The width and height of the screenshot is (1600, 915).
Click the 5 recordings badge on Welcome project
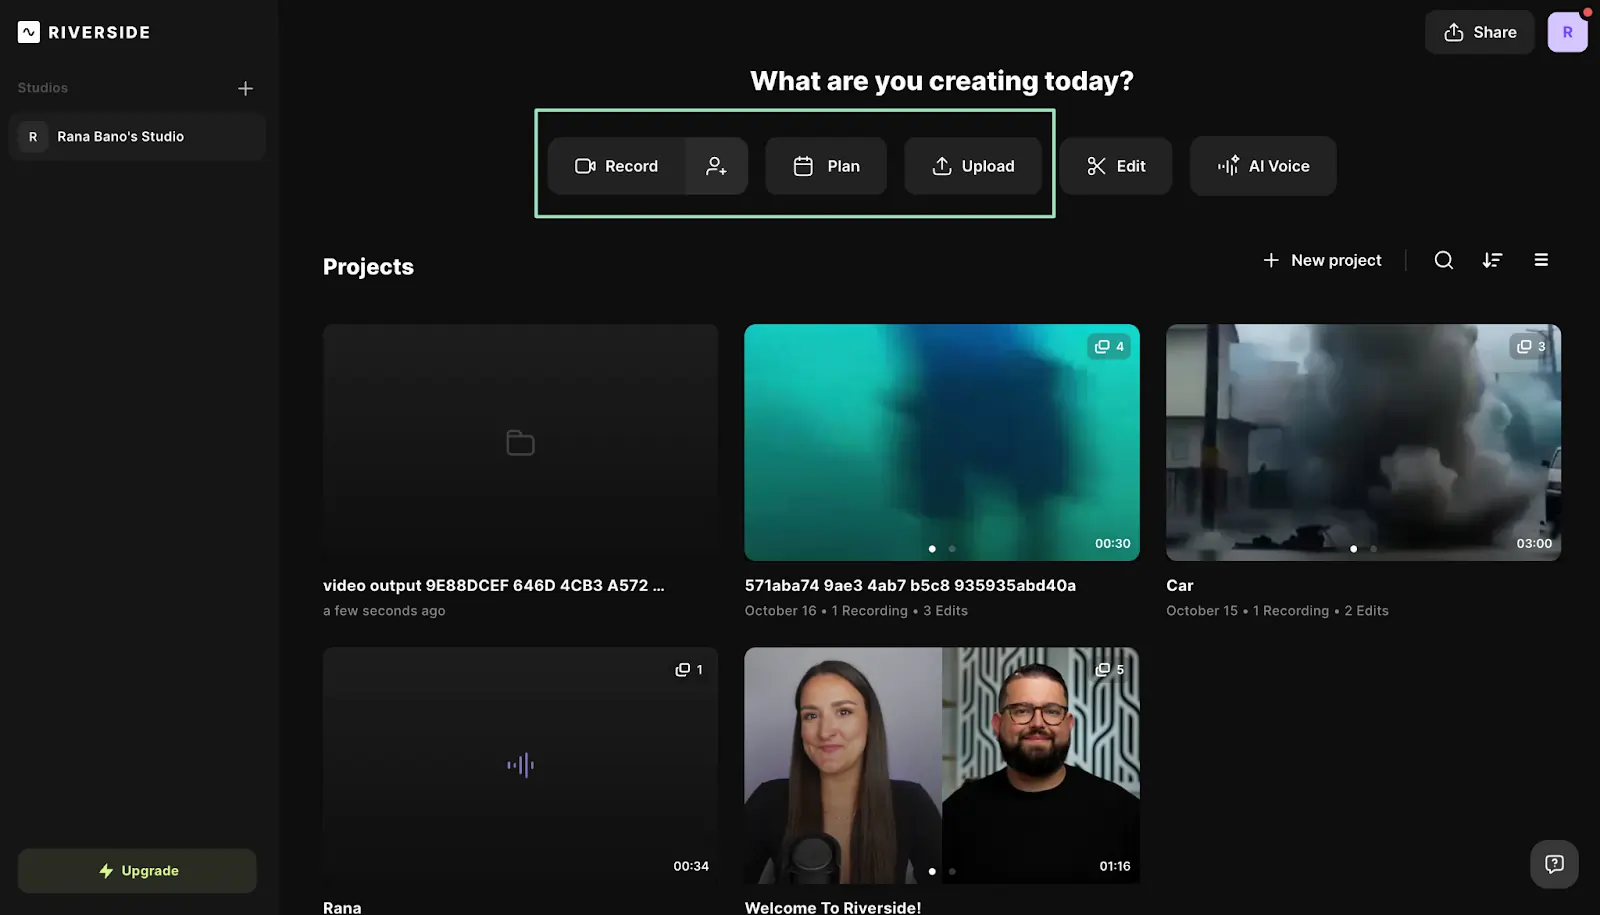(x=1109, y=669)
